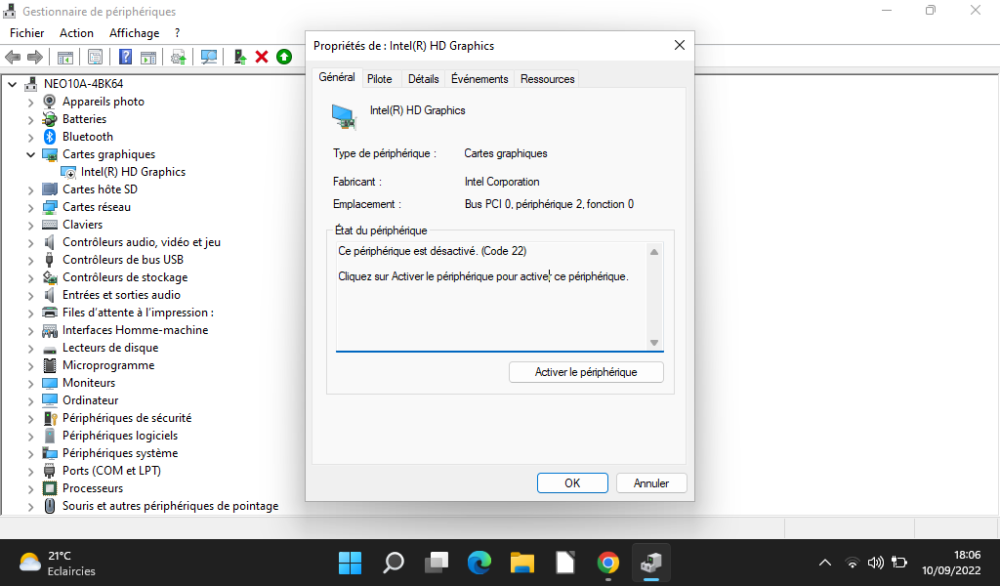Image resolution: width=1000 pixels, height=586 pixels.
Task: Collapse the NEO10A-4BK64 root node
Action: [x=12, y=84]
